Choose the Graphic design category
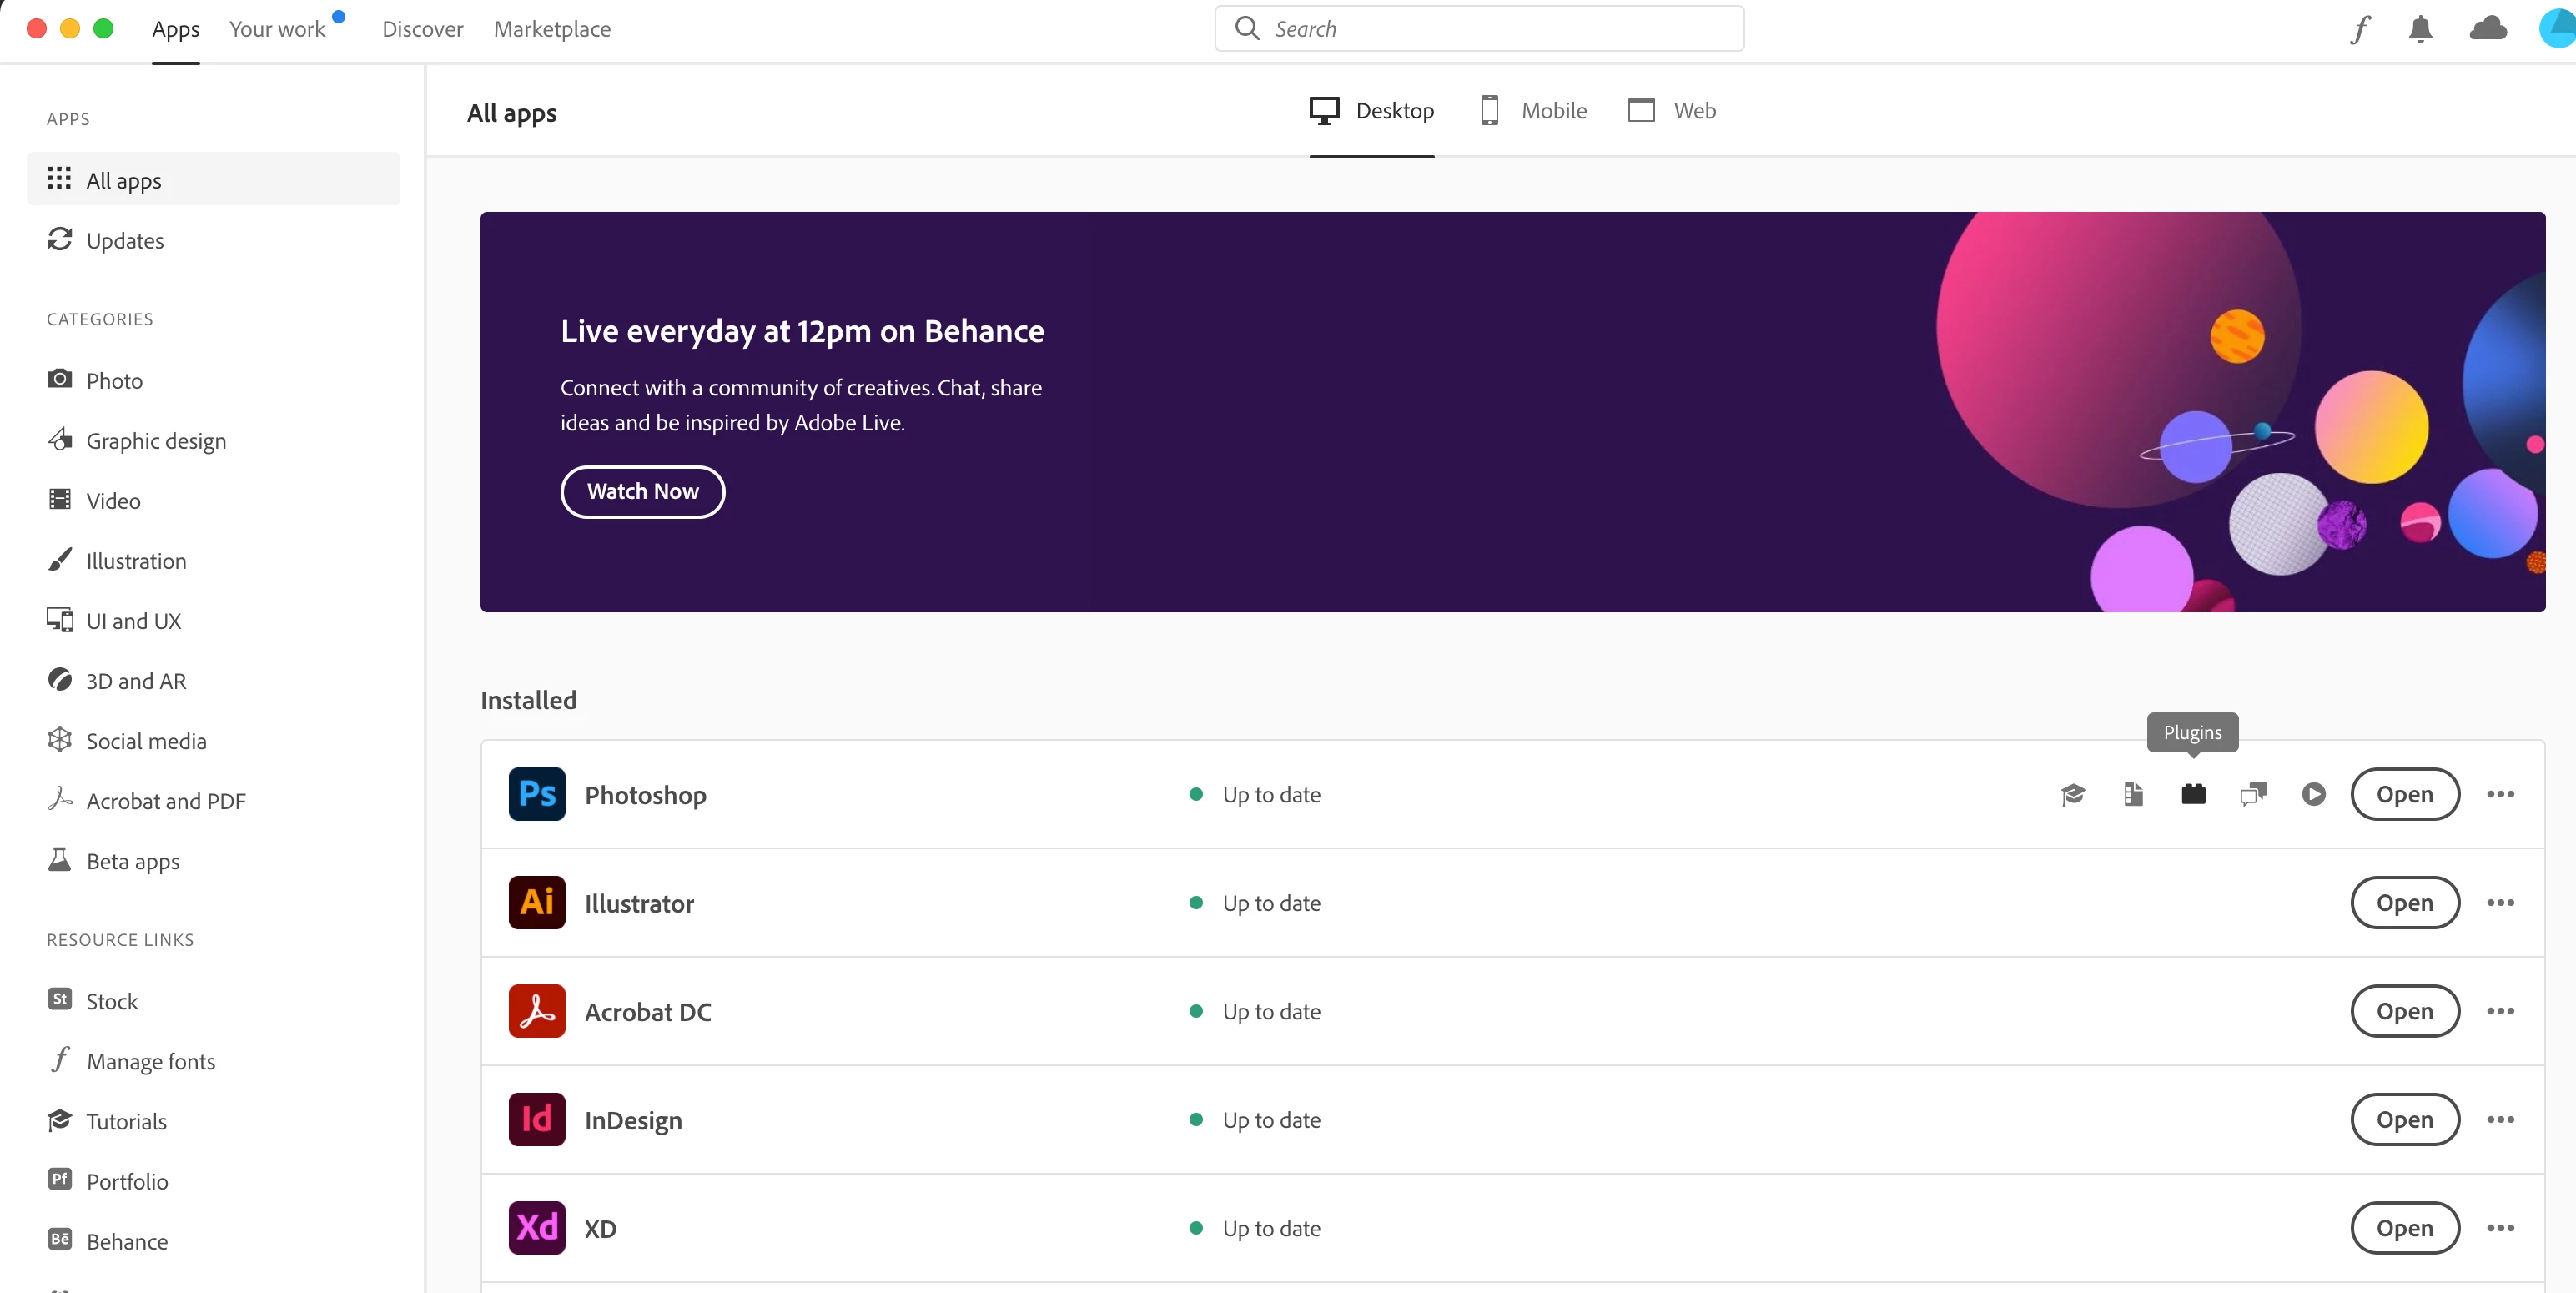The height and width of the screenshot is (1293, 2576). (156, 441)
